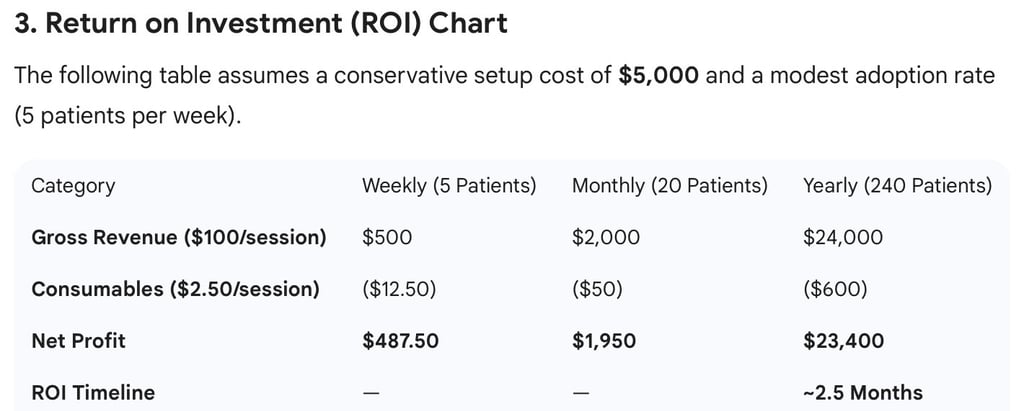Click the ($600) yearly consumables cell
The height and width of the screenshot is (411, 1024).
click(835, 290)
